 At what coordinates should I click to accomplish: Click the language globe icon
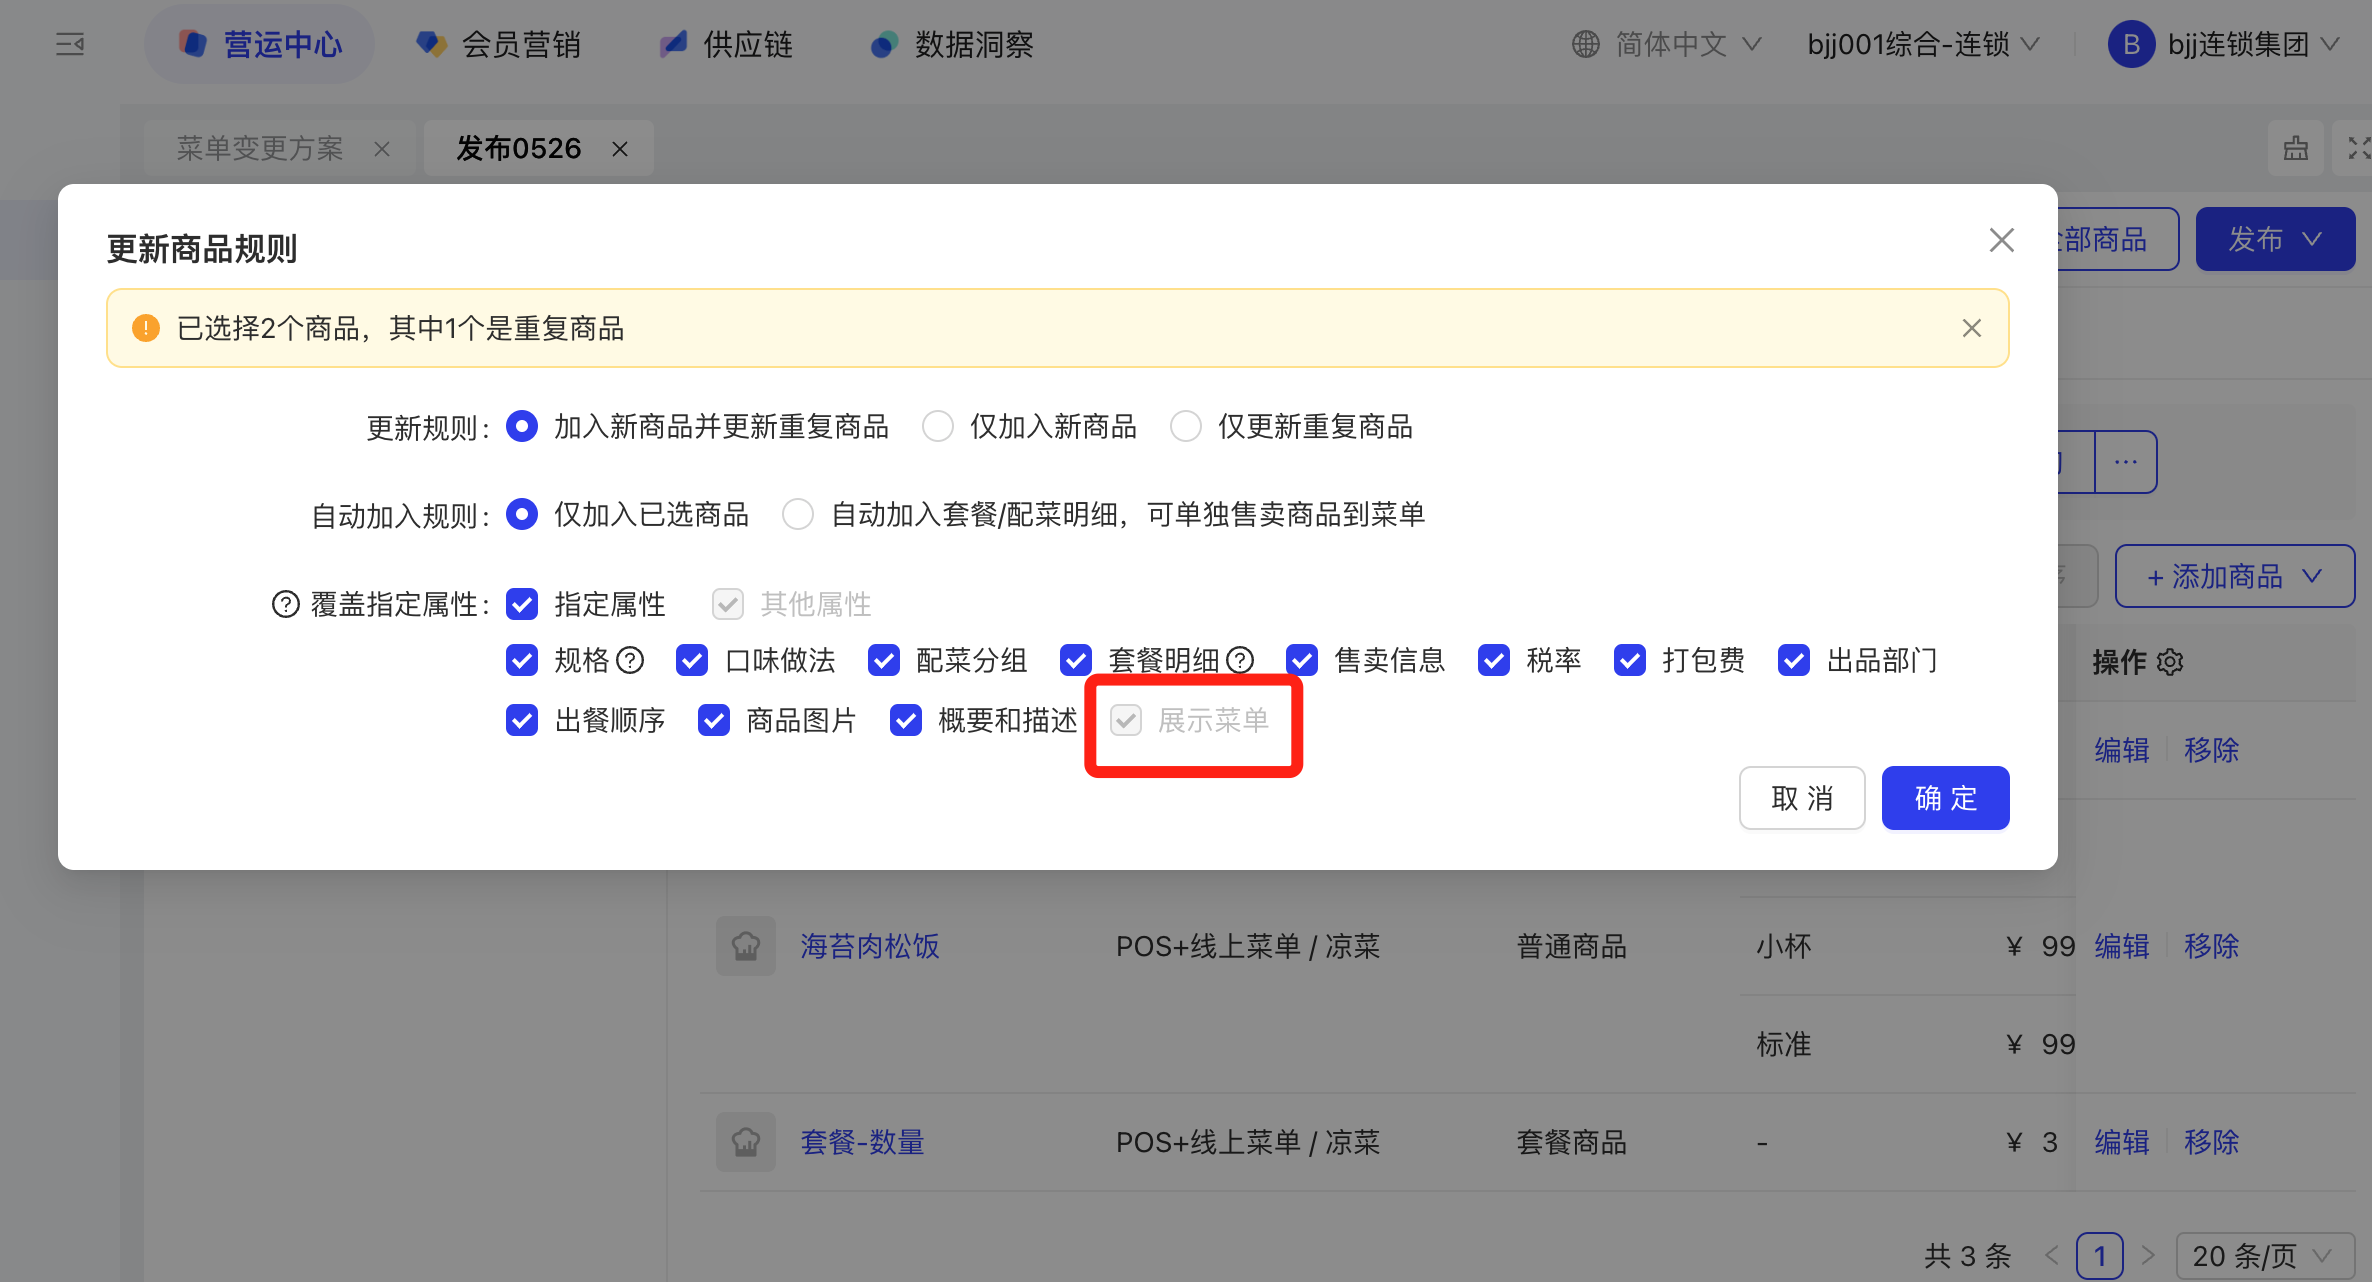click(x=1585, y=44)
